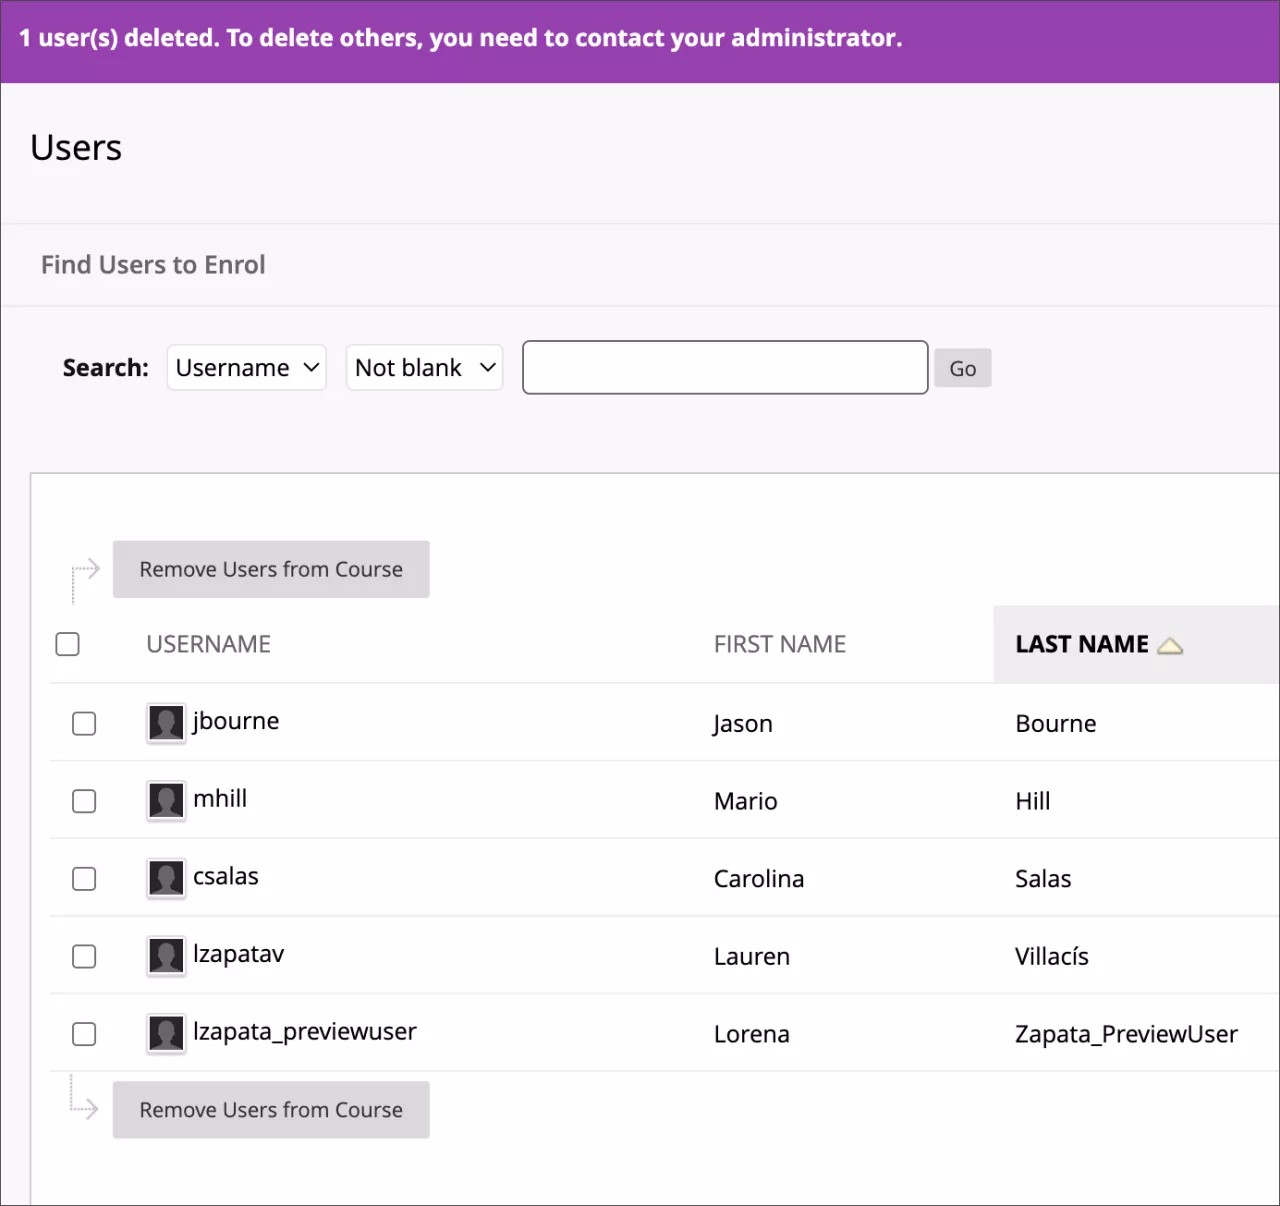The height and width of the screenshot is (1206, 1280).
Task: Open the Username search criteria dropdown
Action: click(x=246, y=367)
